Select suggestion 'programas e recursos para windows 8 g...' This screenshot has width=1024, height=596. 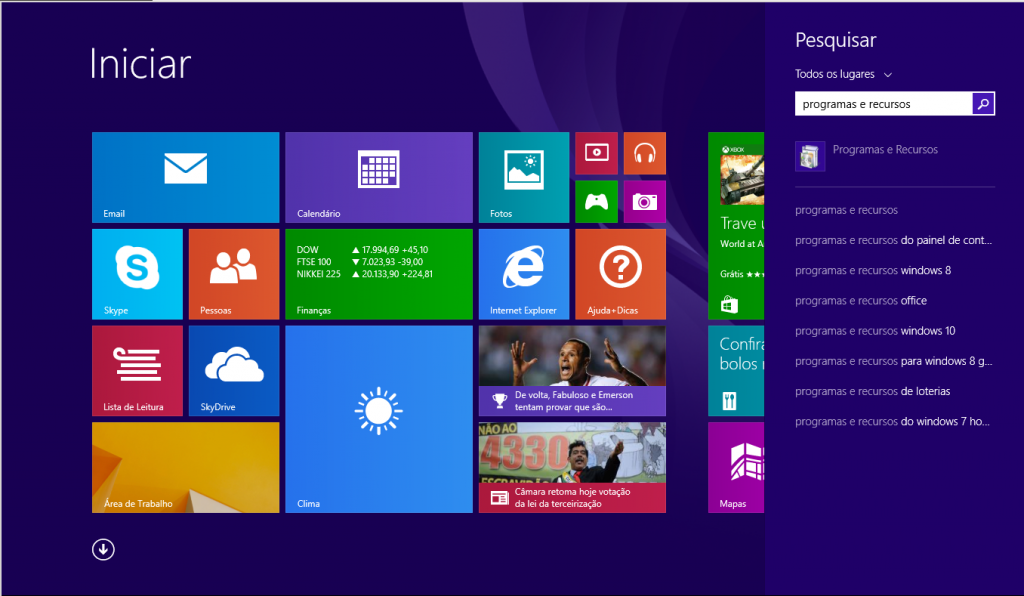click(x=895, y=361)
